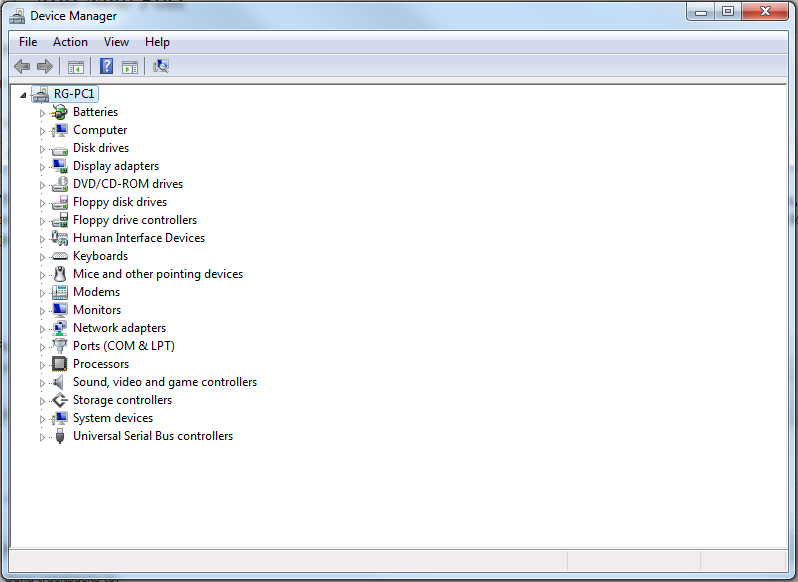Screen dimensions: 798x582
Task: Select the Display adapters text label
Action: 116,166
